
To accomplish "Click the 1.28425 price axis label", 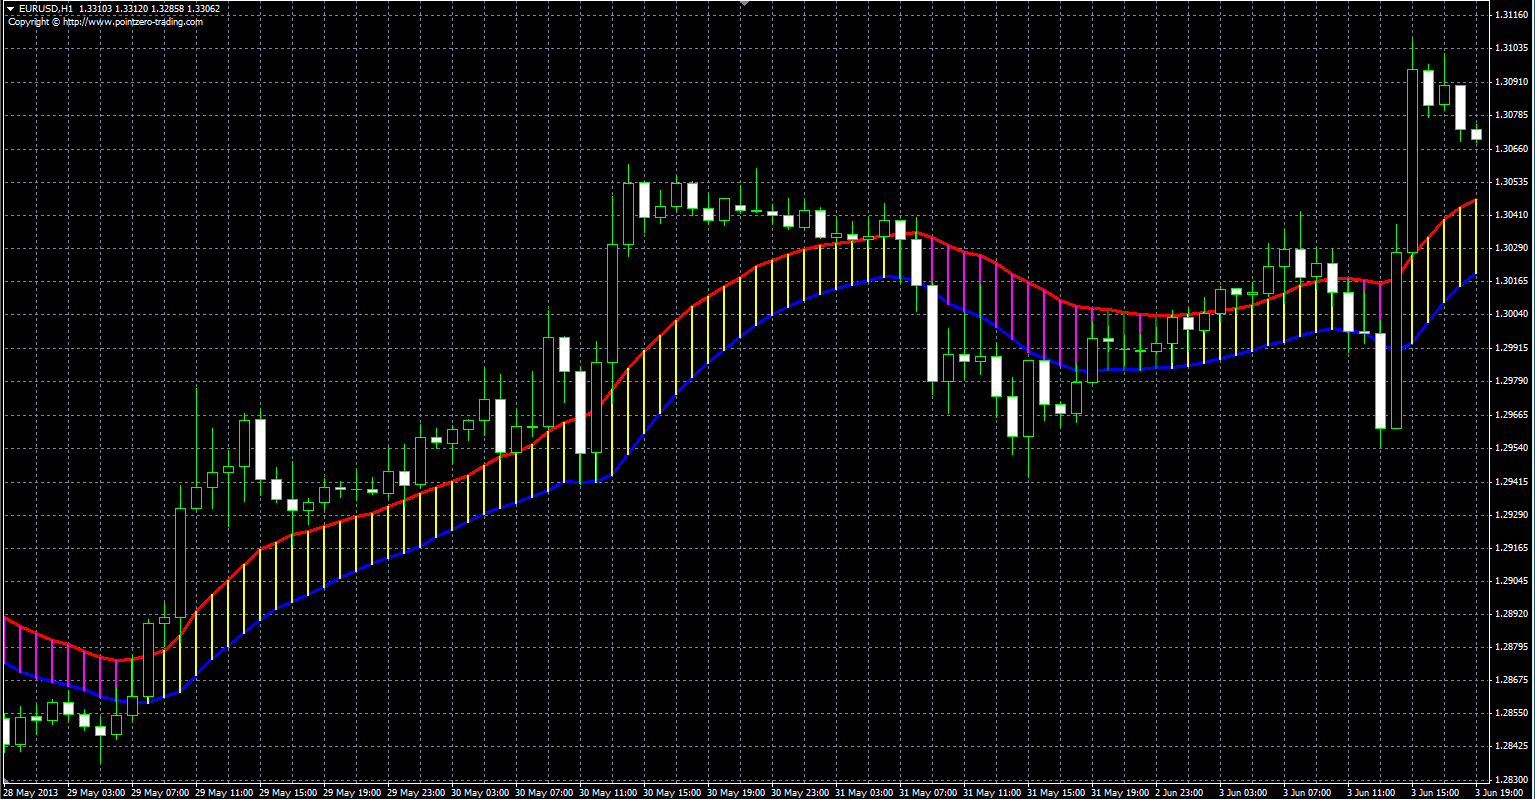I will pyautogui.click(x=1510, y=746).
